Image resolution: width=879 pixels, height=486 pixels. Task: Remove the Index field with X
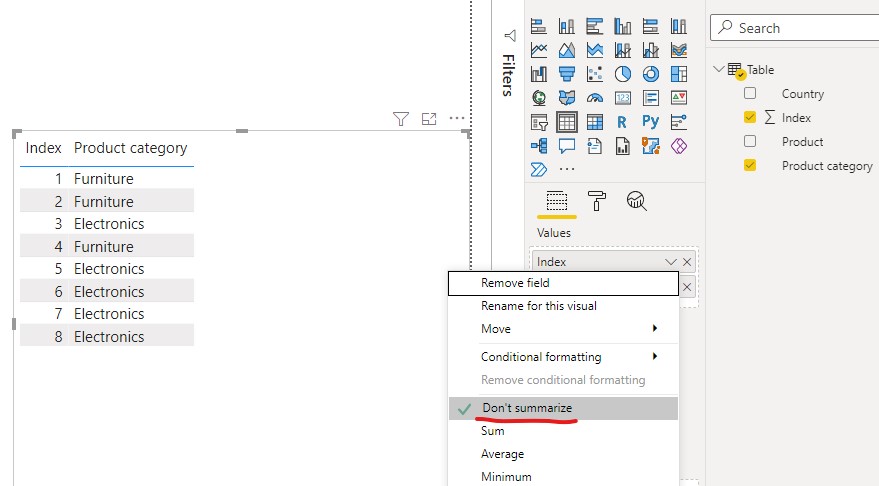coord(687,262)
